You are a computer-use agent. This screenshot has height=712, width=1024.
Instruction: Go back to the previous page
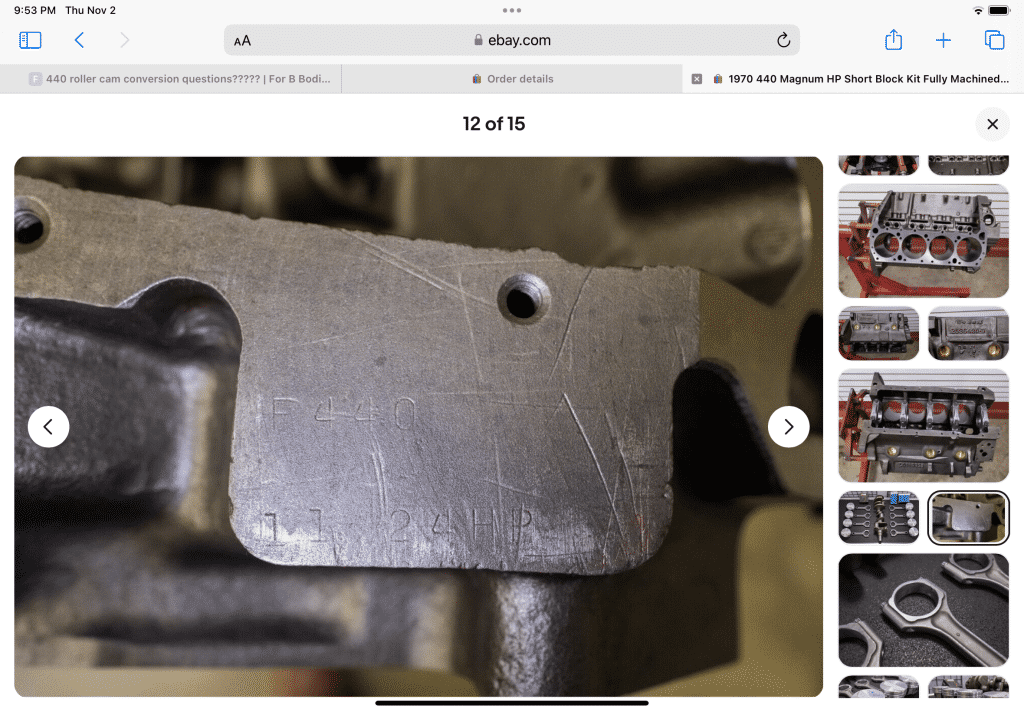(79, 40)
